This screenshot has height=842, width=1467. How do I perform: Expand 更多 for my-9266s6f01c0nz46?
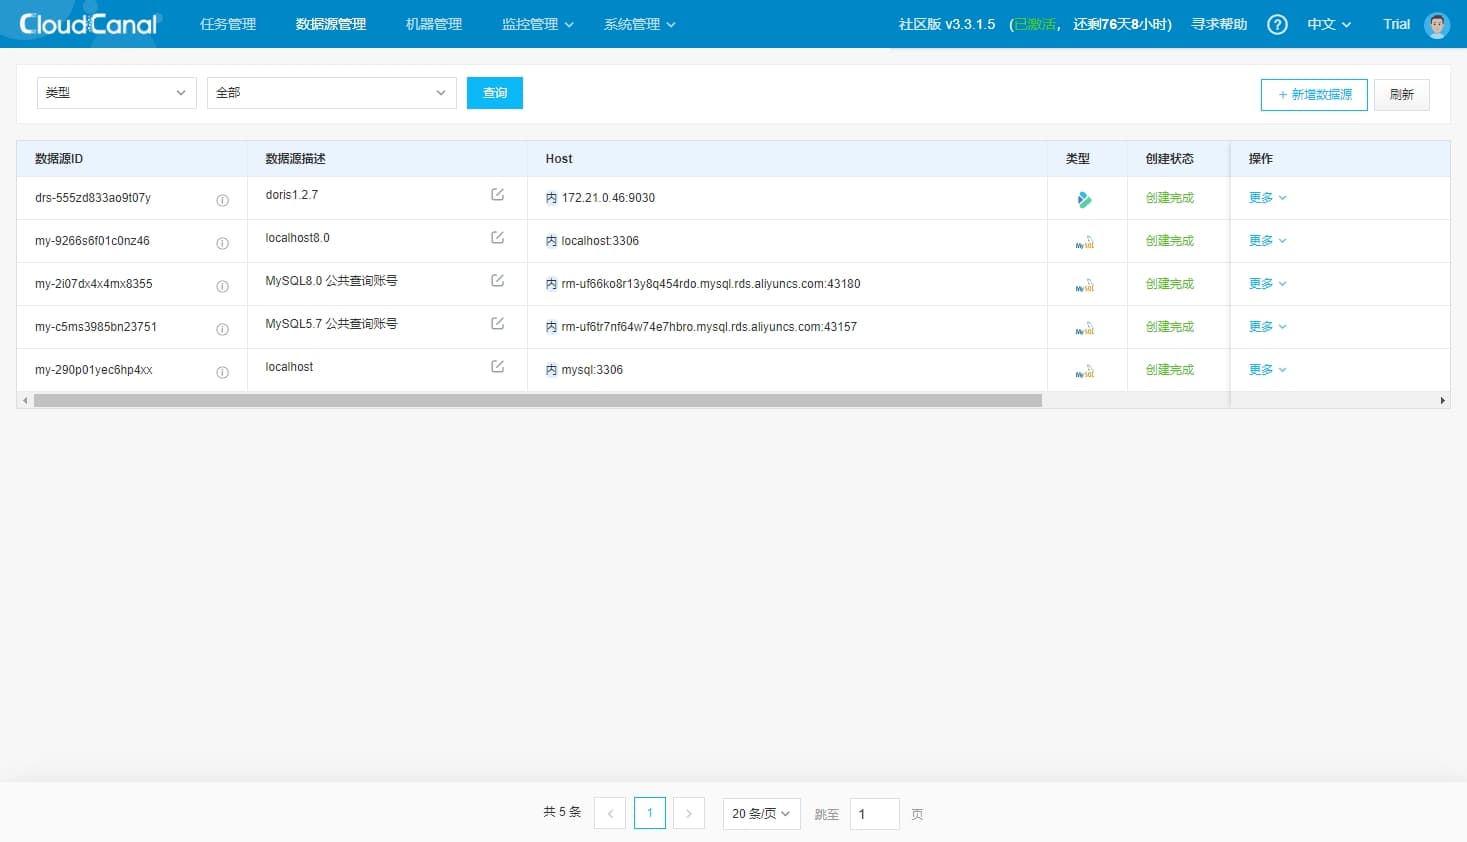pyautogui.click(x=1267, y=241)
